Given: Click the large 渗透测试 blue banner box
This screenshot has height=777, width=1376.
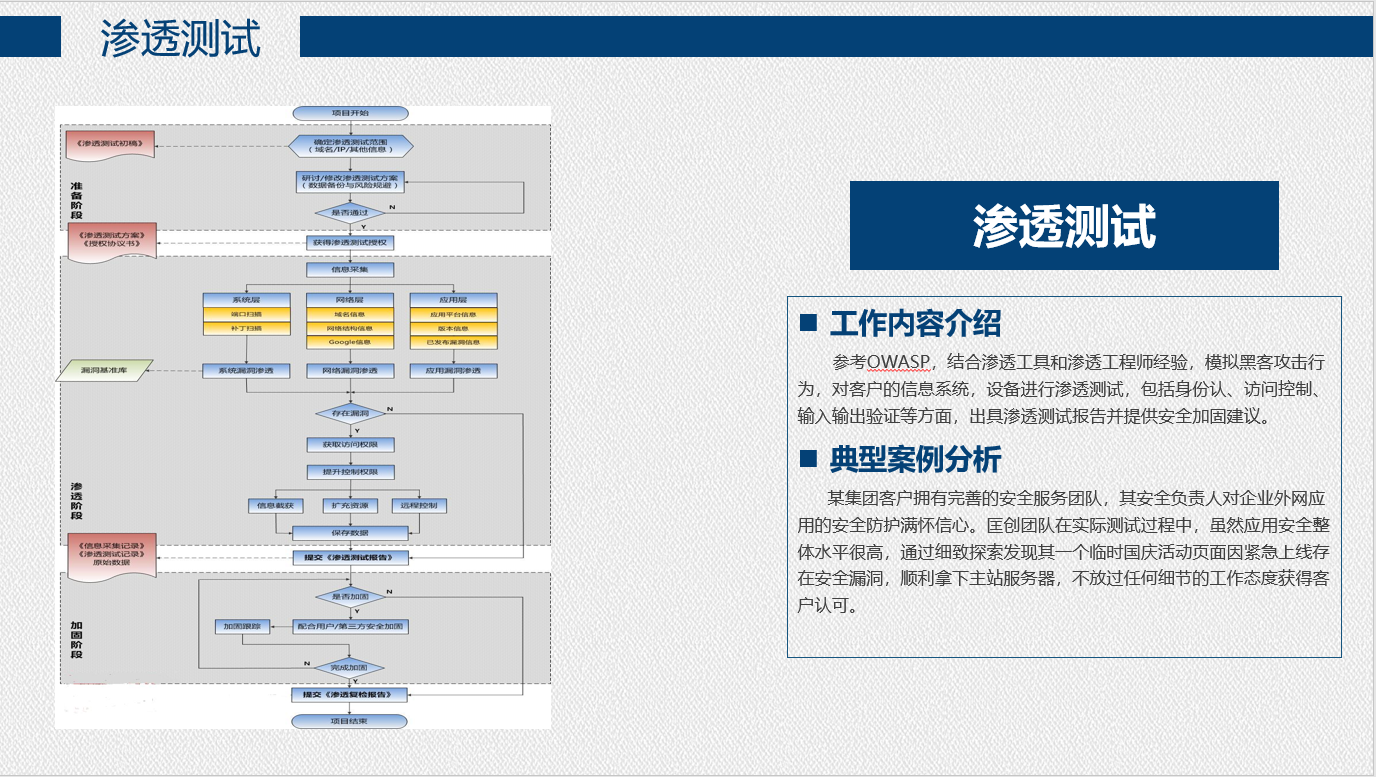Looking at the screenshot, I should [x=1064, y=226].
